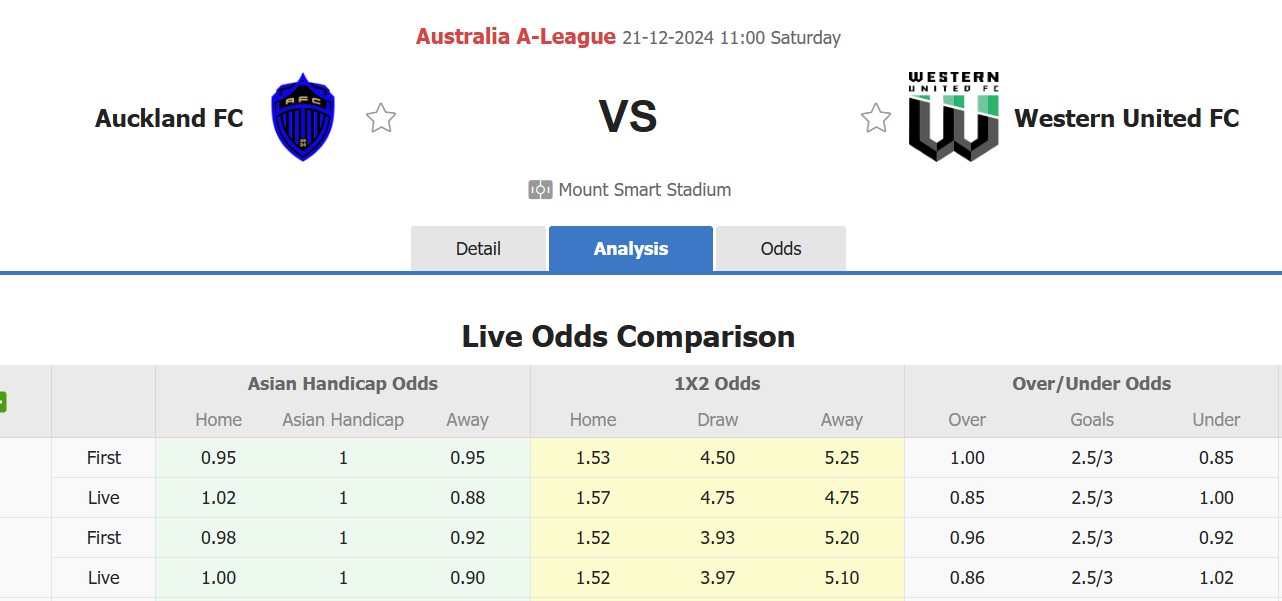Switch to the Detail tab
1282x601 pixels.
(x=479, y=248)
